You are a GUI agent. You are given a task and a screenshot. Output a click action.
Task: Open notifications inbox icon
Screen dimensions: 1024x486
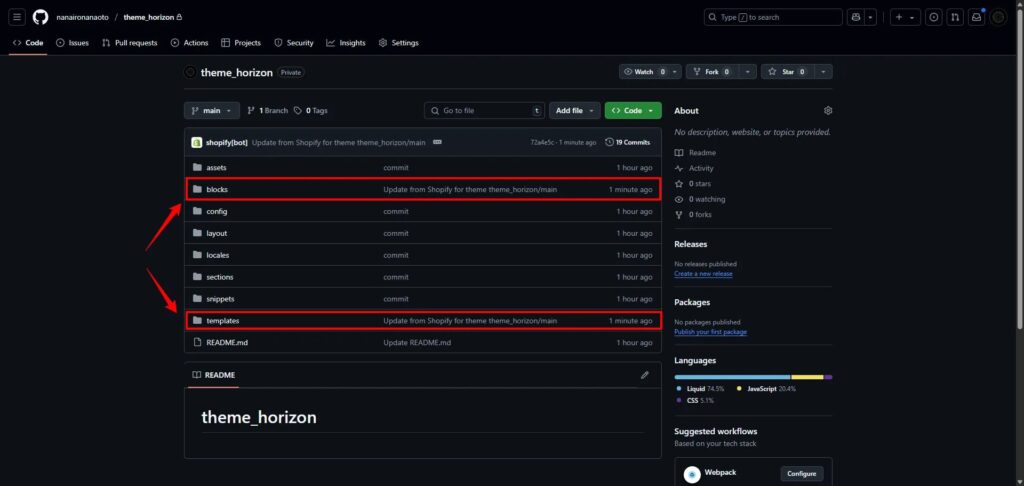point(976,17)
